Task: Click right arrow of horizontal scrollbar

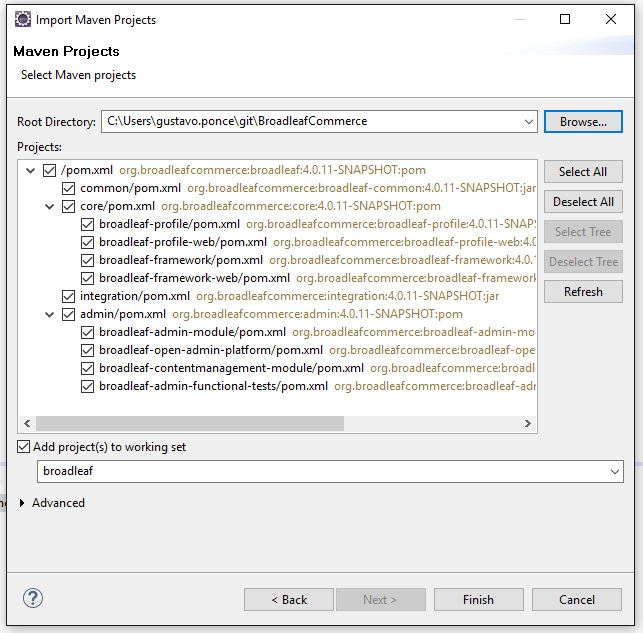Action: click(x=528, y=424)
